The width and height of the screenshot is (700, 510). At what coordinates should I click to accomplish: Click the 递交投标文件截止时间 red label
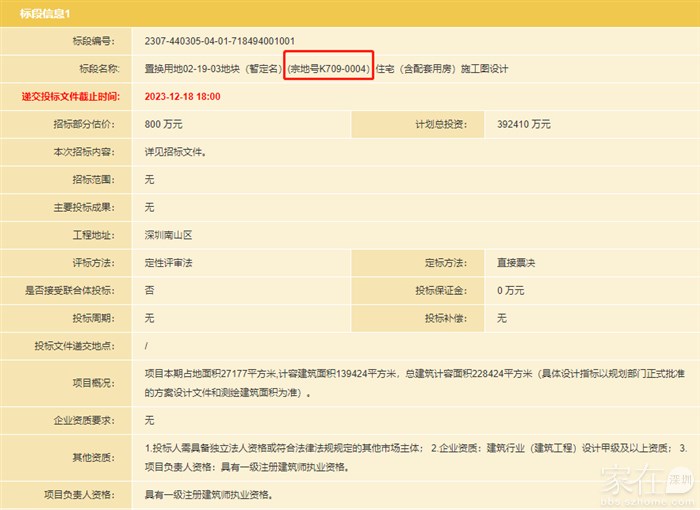(70, 97)
